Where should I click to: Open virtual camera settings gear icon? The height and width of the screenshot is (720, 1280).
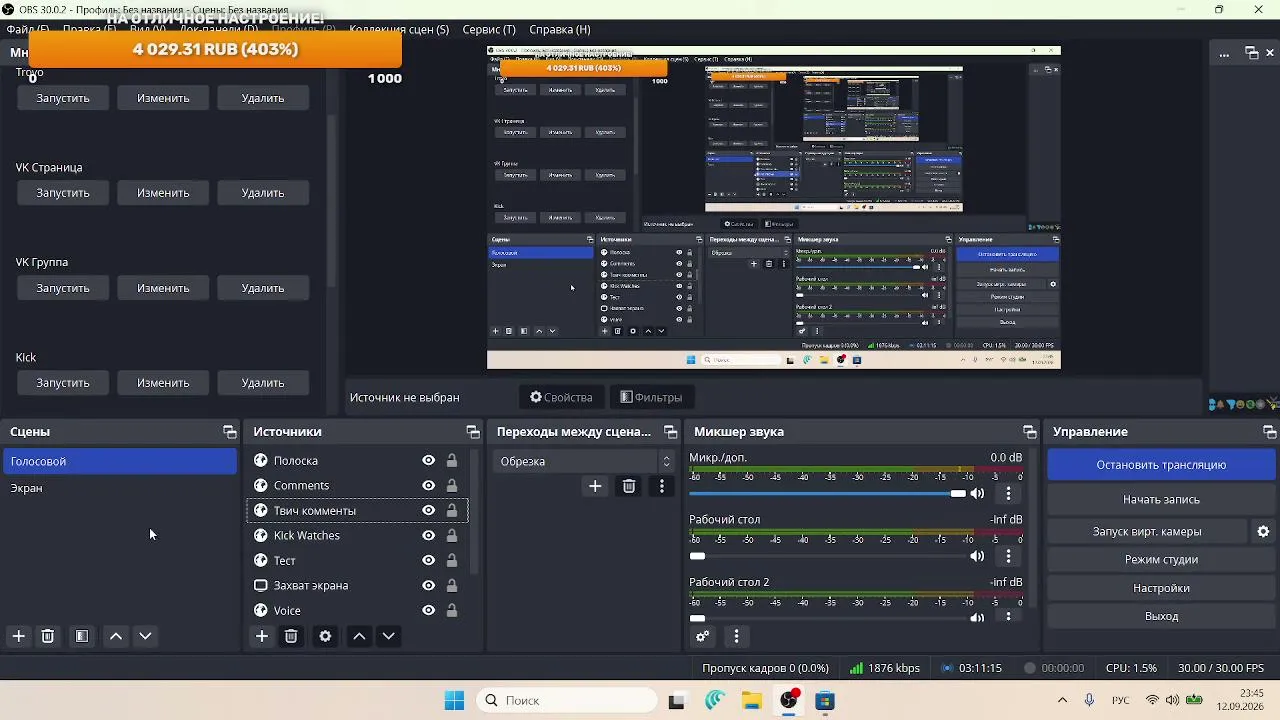coord(1263,531)
